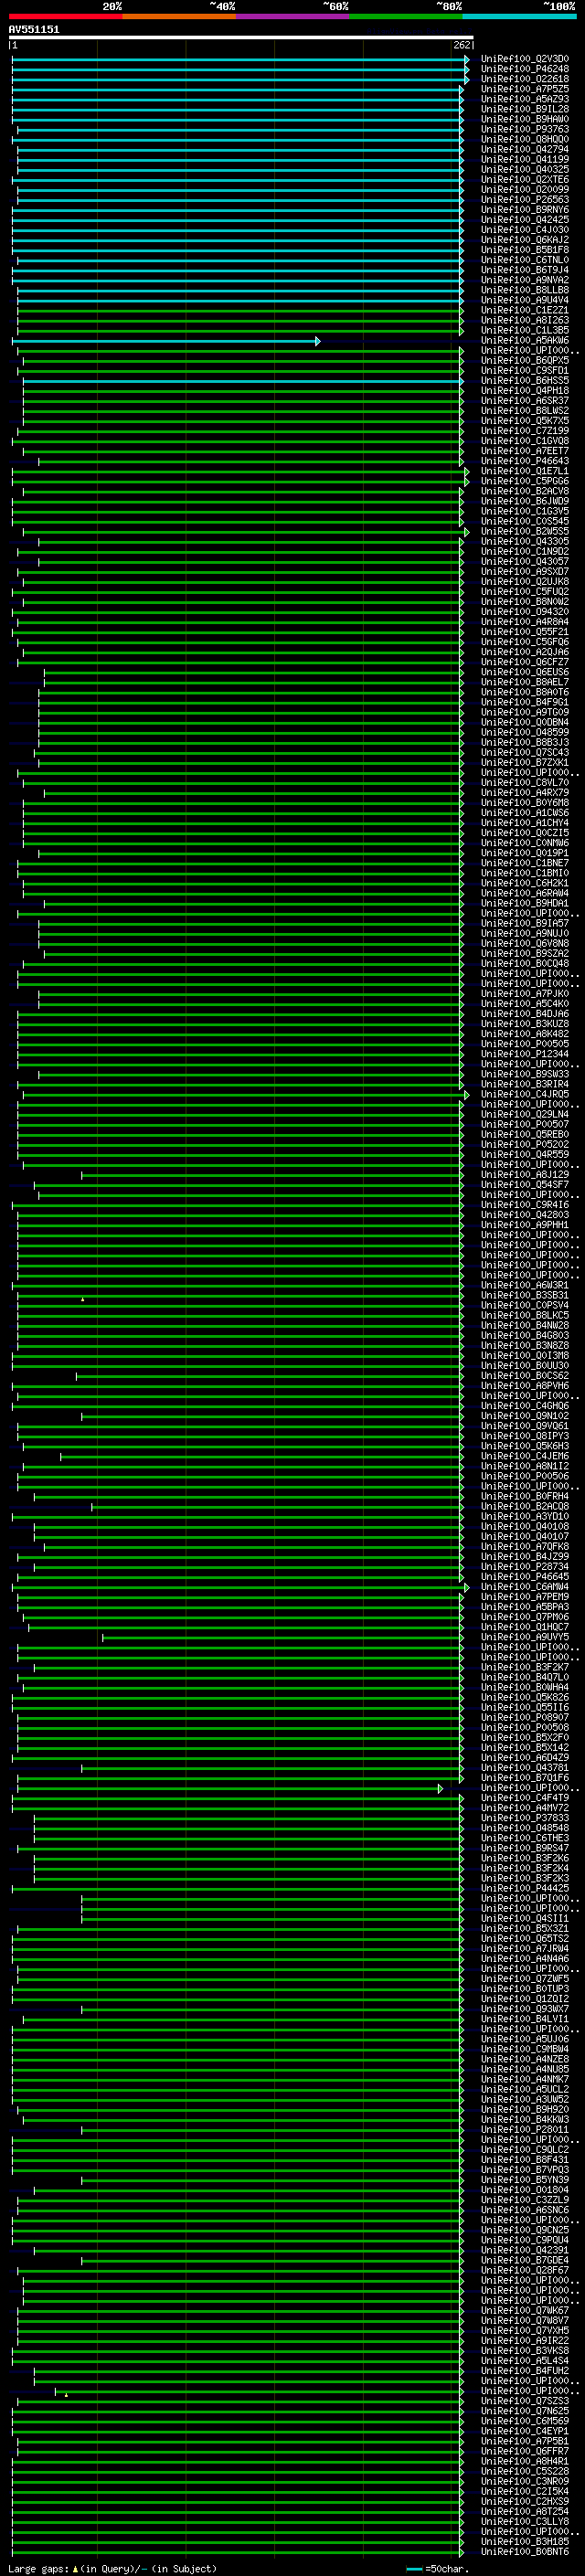Select the UniRef100_Q6KAJ2 label
Image resolution: width=585 pixels, height=2576 pixels.
tap(525, 240)
